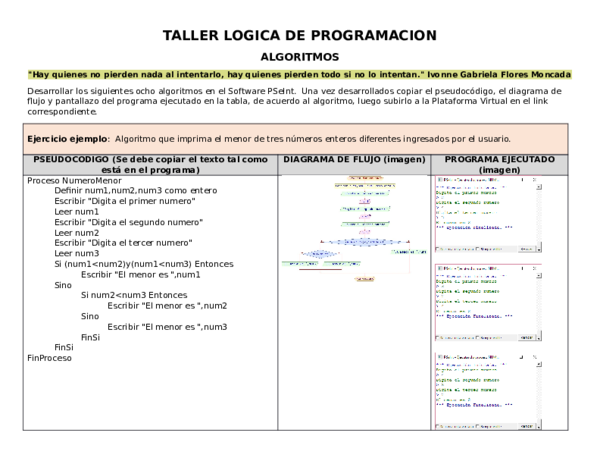The width and height of the screenshot is (600, 464).
Task: Close the top program execution window
Action: click(x=536, y=179)
